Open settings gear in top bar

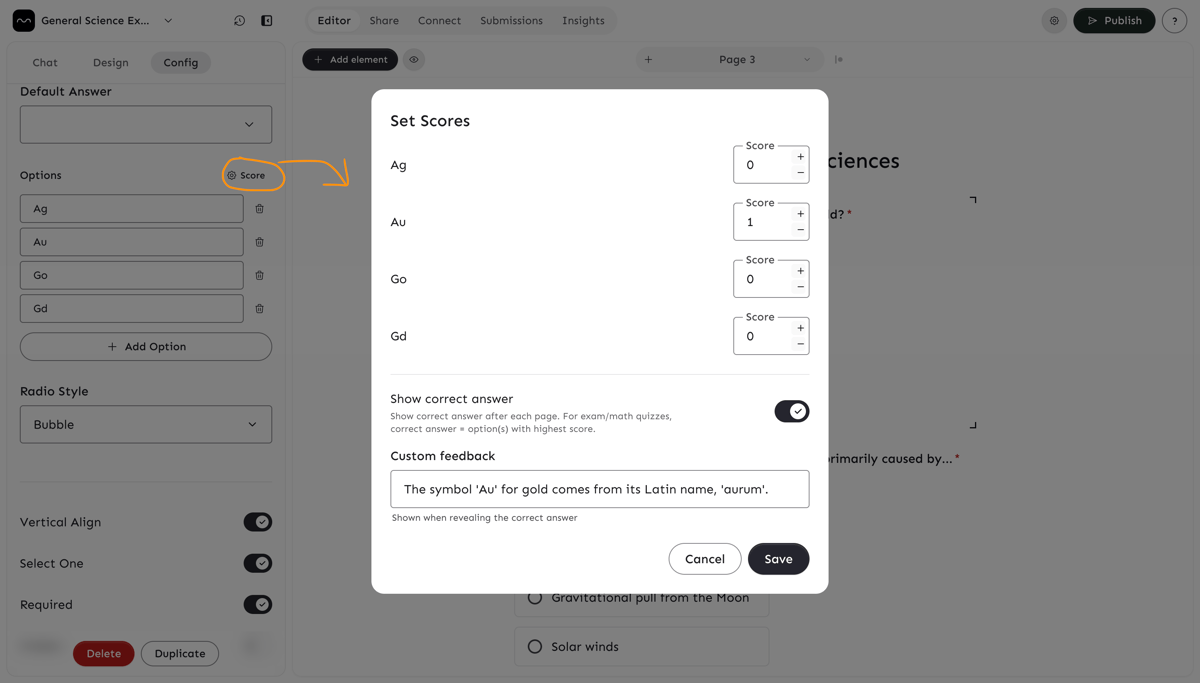[1054, 20]
